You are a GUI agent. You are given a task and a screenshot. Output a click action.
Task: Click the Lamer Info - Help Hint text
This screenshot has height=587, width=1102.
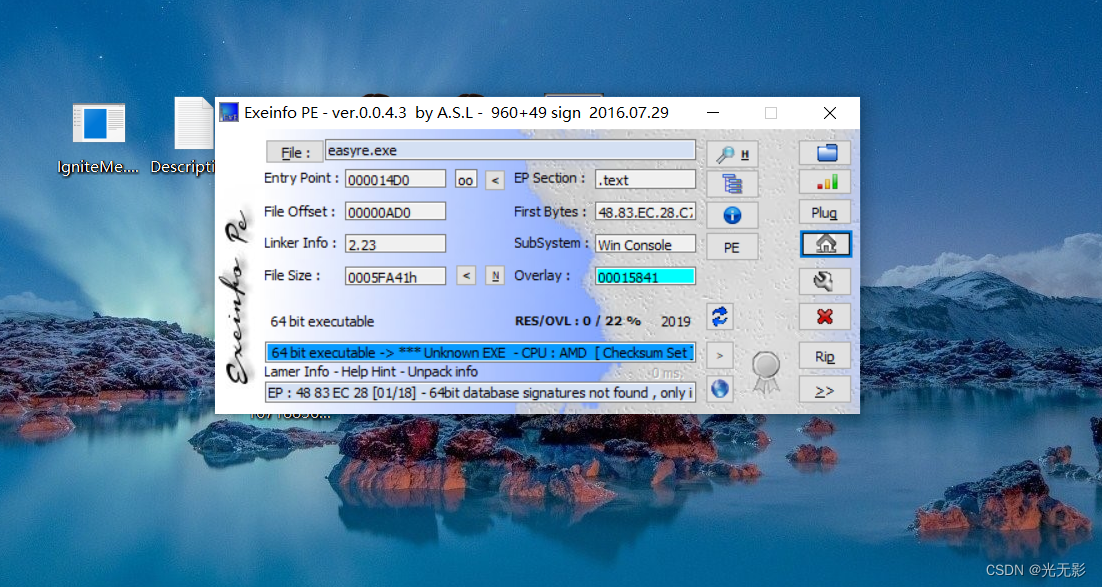371,372
